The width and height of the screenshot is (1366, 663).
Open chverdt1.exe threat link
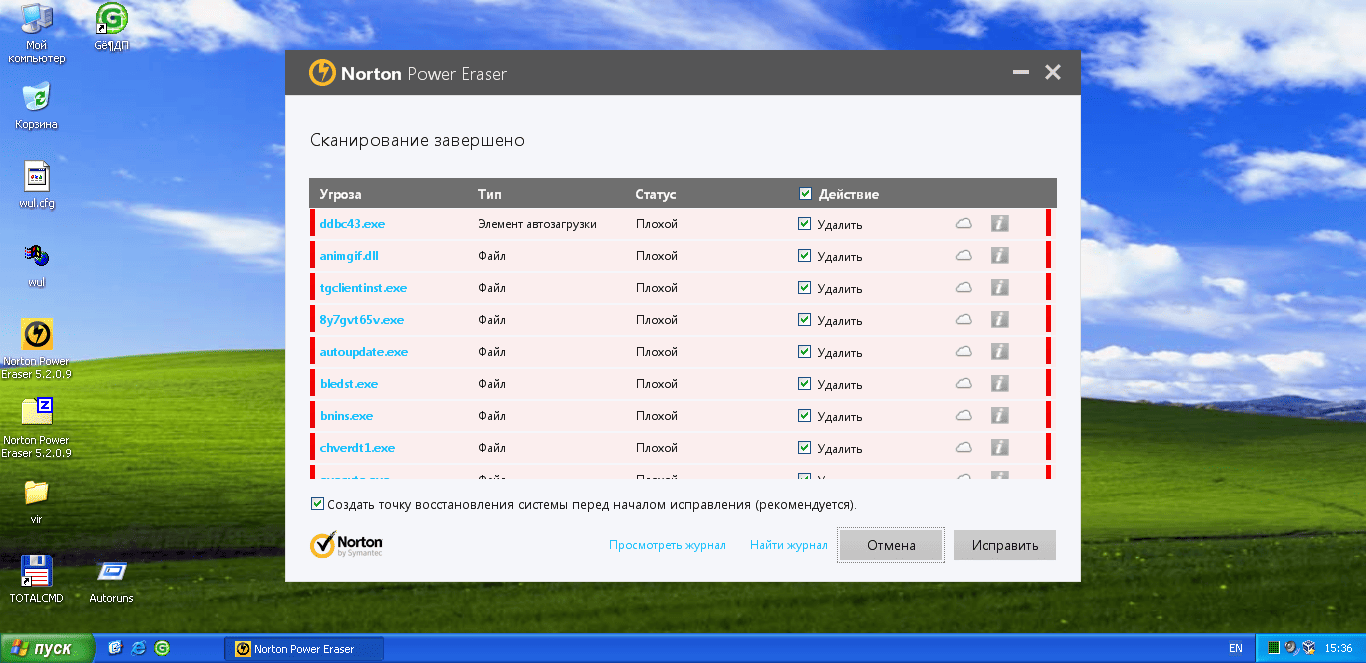357,448
